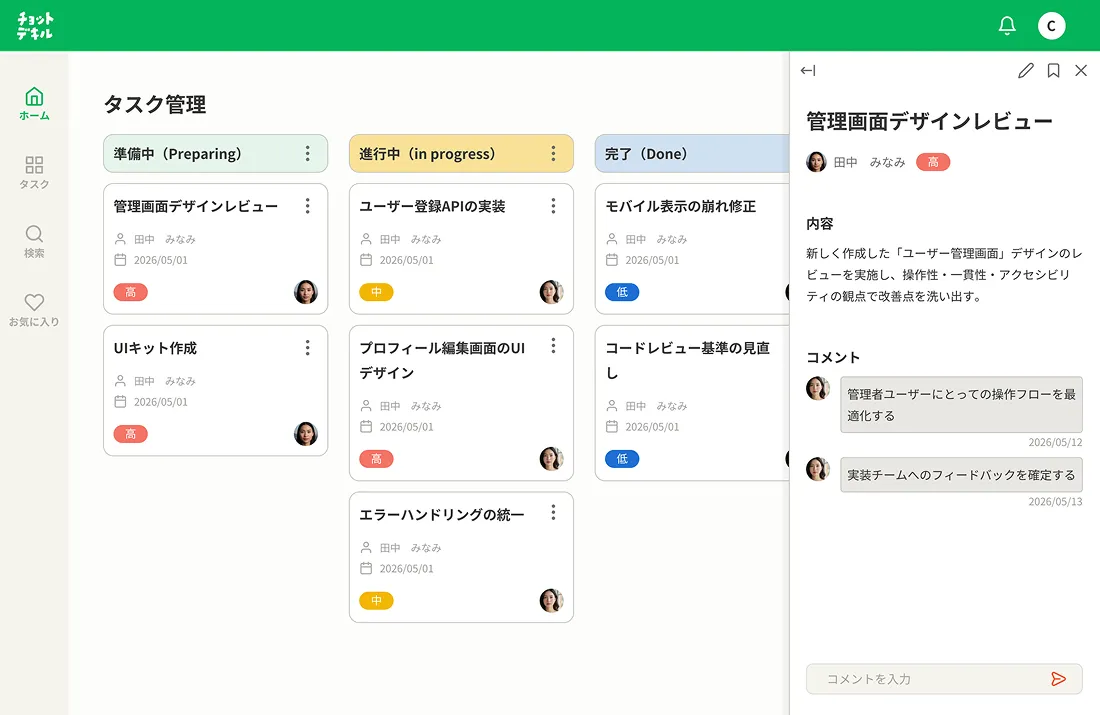1100x715 pixels.
Task: Open more options on ユーザー登録APIの実装 card
Action: [x=553, y=206]
